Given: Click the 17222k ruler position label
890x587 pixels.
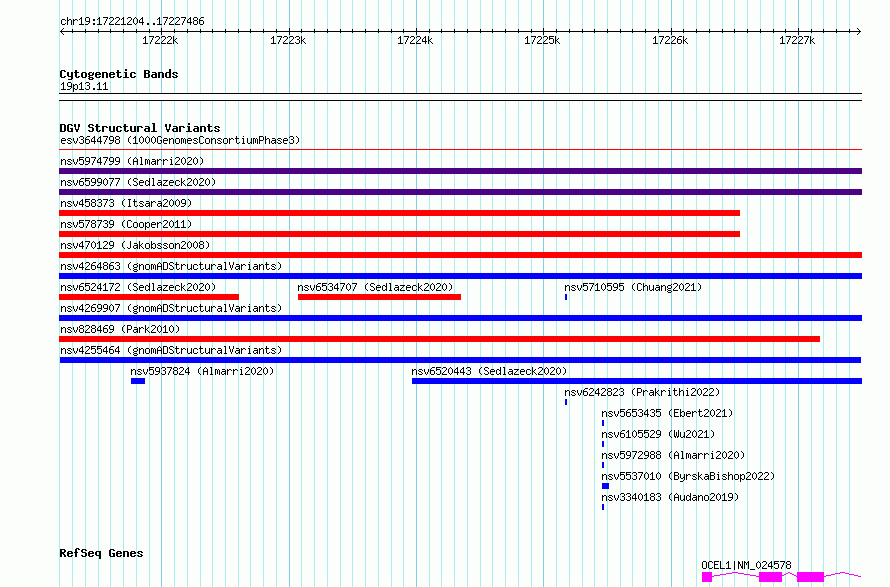Looking at the screenshot, I should click(x=160, y=40).
